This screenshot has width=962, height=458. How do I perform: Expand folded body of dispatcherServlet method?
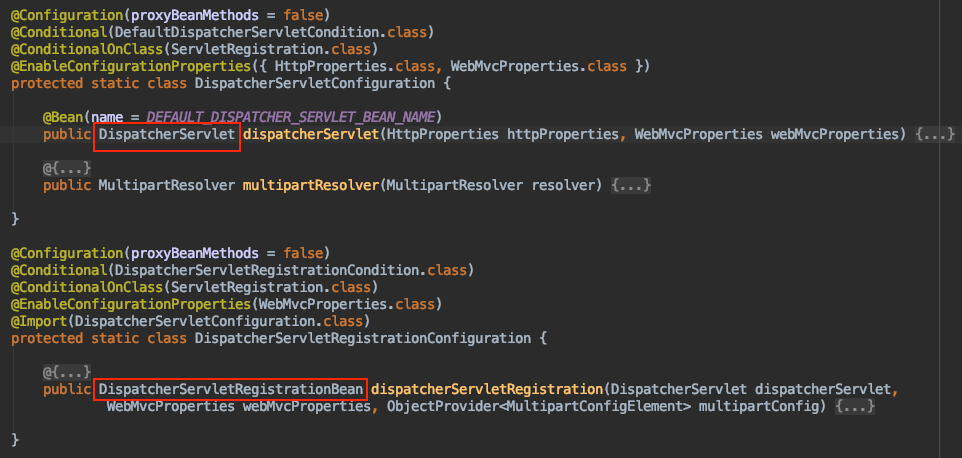coord(935,134)
